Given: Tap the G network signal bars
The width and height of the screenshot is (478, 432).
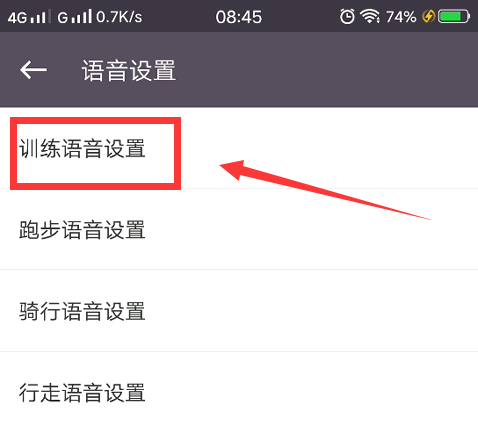Looking at the screenshot, I should [74, 17].
